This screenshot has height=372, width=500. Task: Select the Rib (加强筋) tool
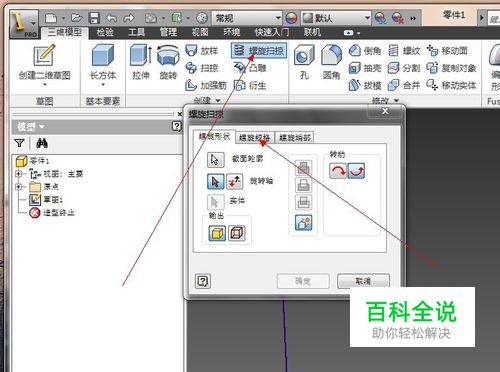(206, 85)
